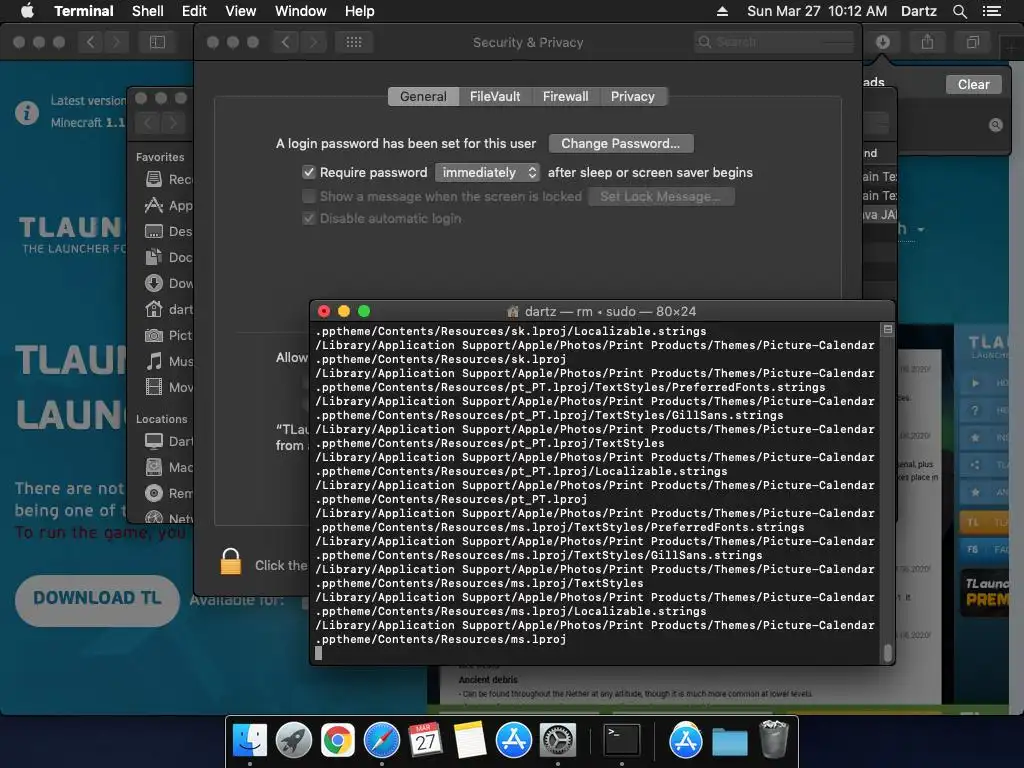This screenshot has width=1024, height=768.
Task: Click the Security & Privacy search field
Action: (774, 42)
